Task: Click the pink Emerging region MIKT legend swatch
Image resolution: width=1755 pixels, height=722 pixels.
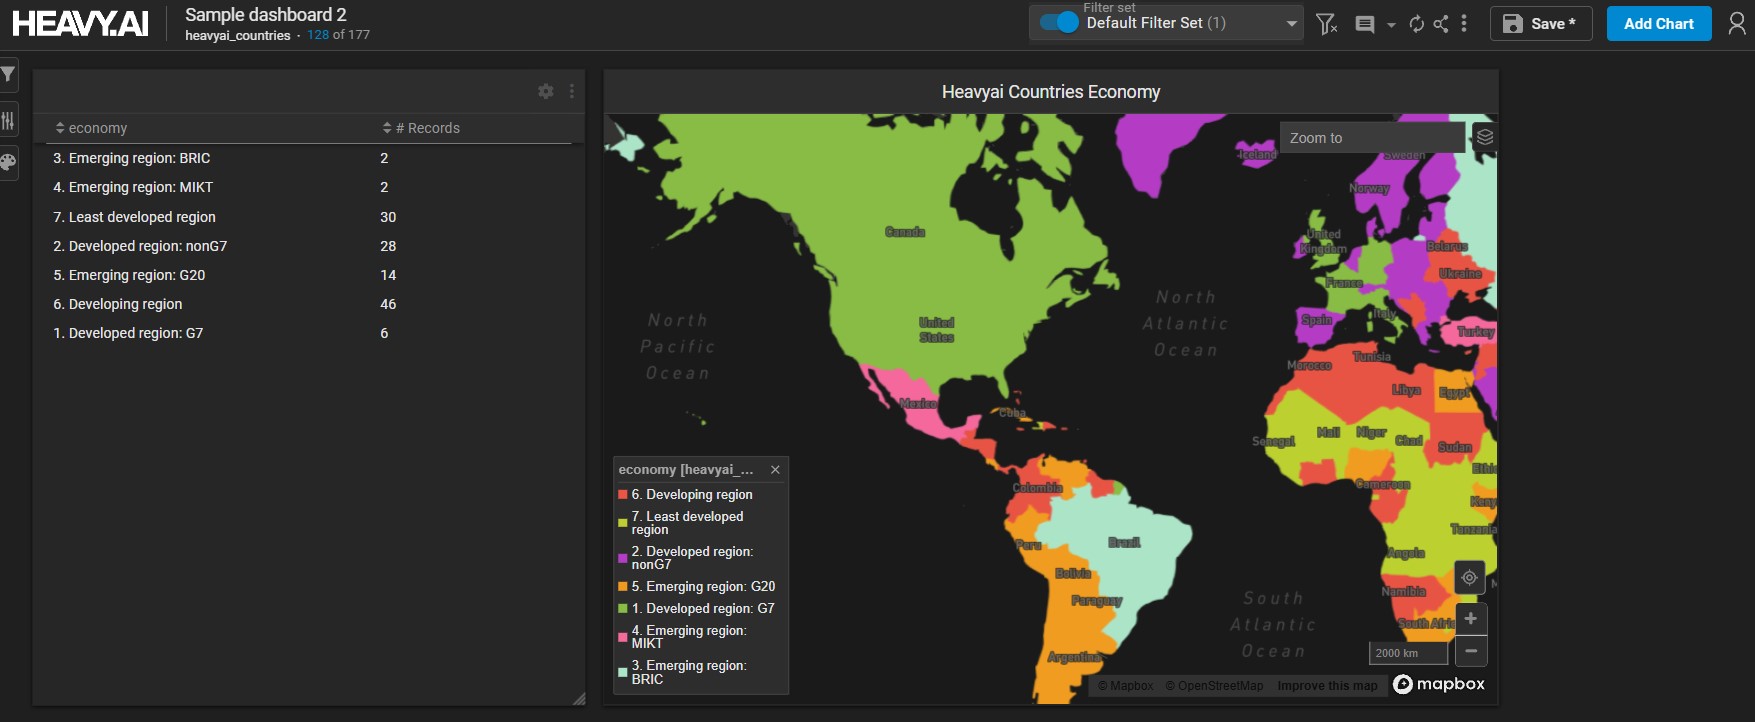Action: click(623, 637)
